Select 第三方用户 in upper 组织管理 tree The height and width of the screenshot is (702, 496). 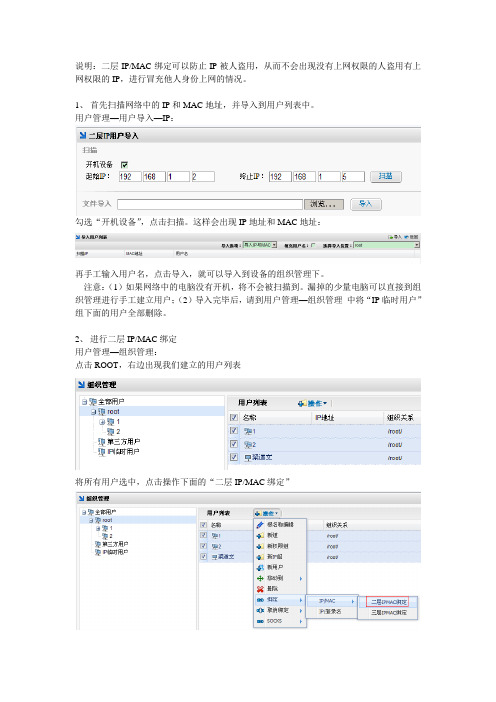tap(124, 441)
